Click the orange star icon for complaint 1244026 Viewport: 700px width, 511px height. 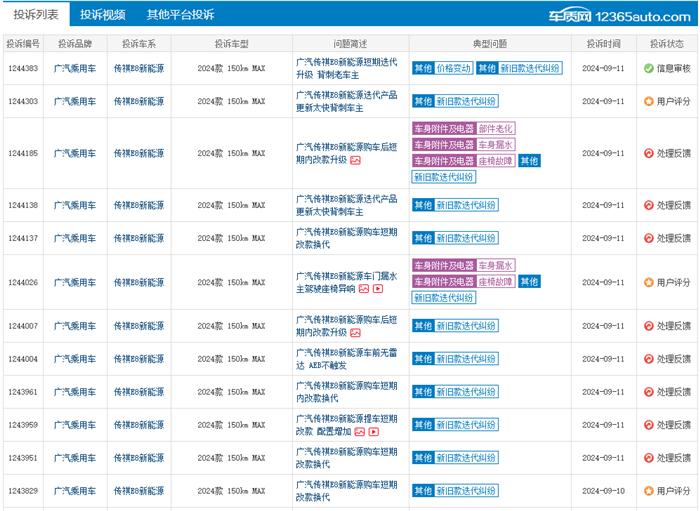(649, 282)
